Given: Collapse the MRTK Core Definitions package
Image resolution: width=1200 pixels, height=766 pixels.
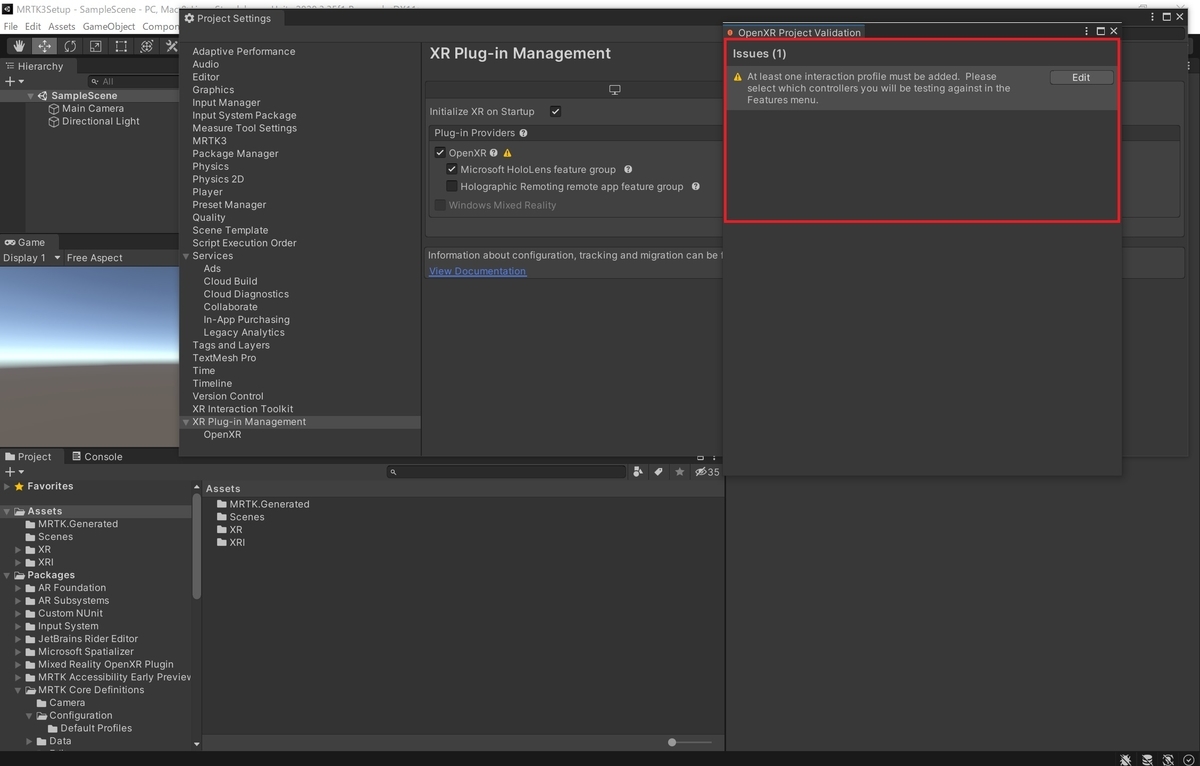Looking at the screenshot, I should (x=18, y=690).
